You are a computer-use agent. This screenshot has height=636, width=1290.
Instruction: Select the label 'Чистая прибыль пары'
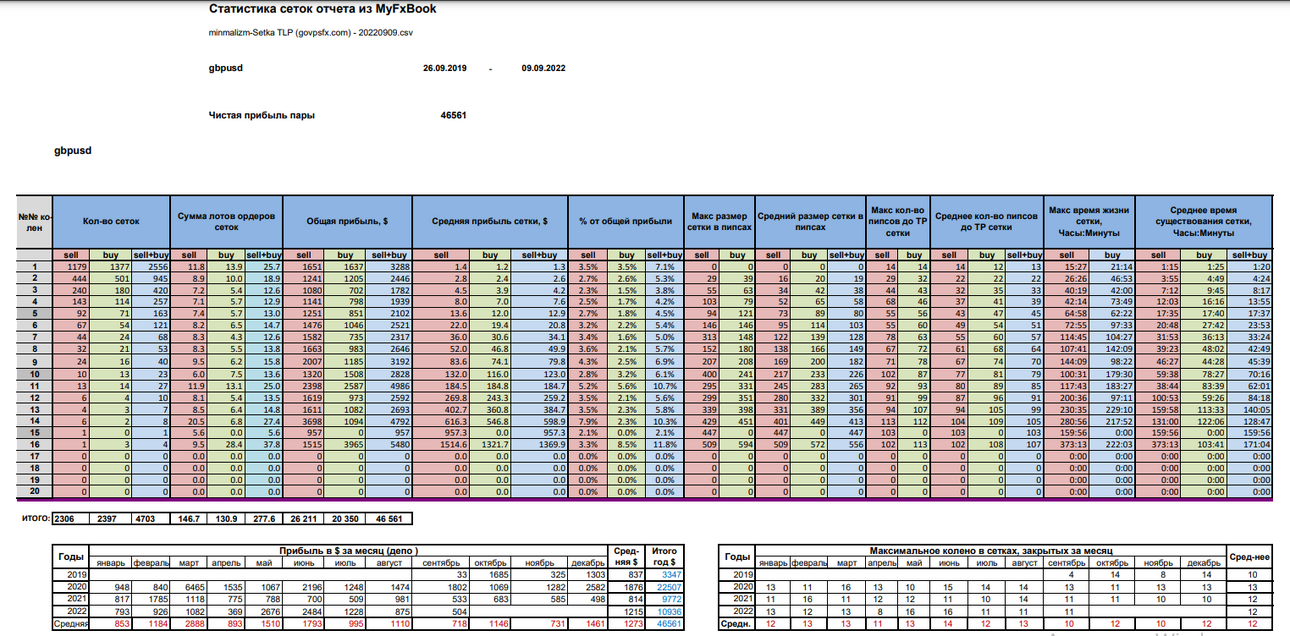pos(261,115)
